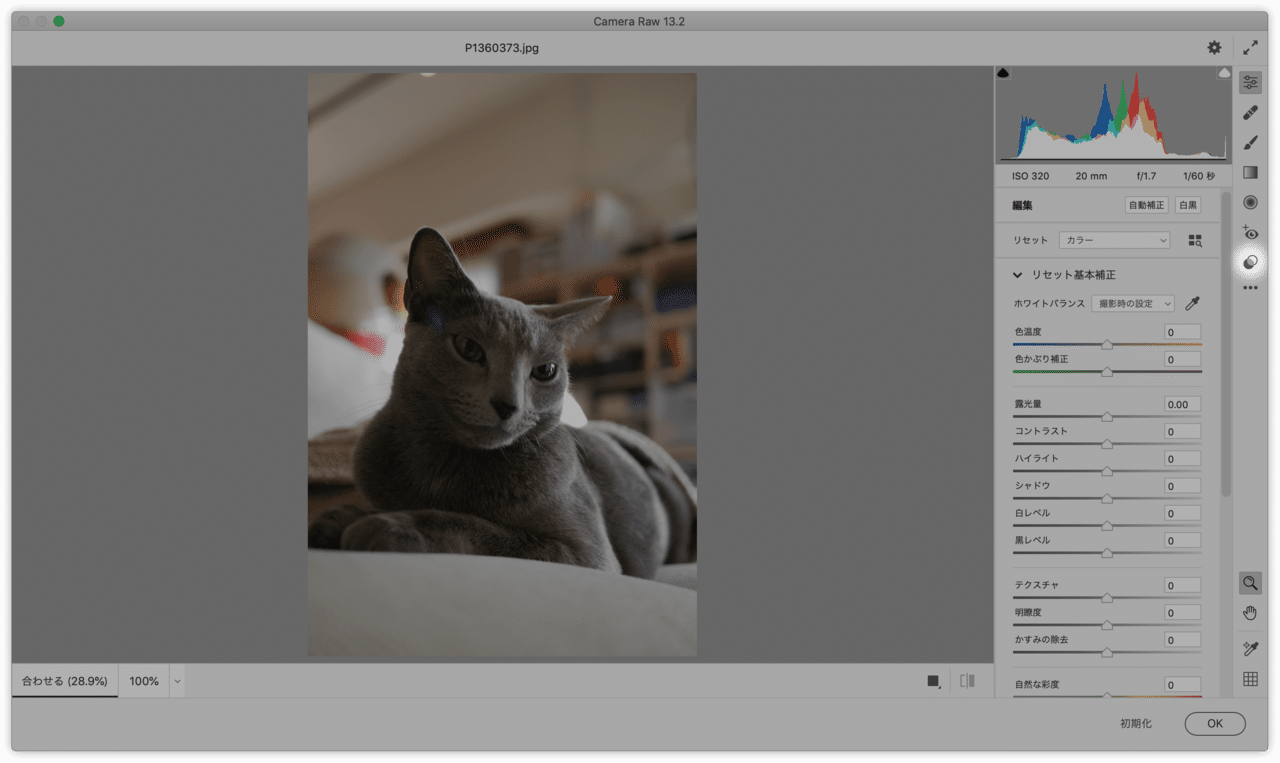Open the Camera Raw settings gear
The height and width of the screenshot is (763, 1280).
pos(1213,46)
